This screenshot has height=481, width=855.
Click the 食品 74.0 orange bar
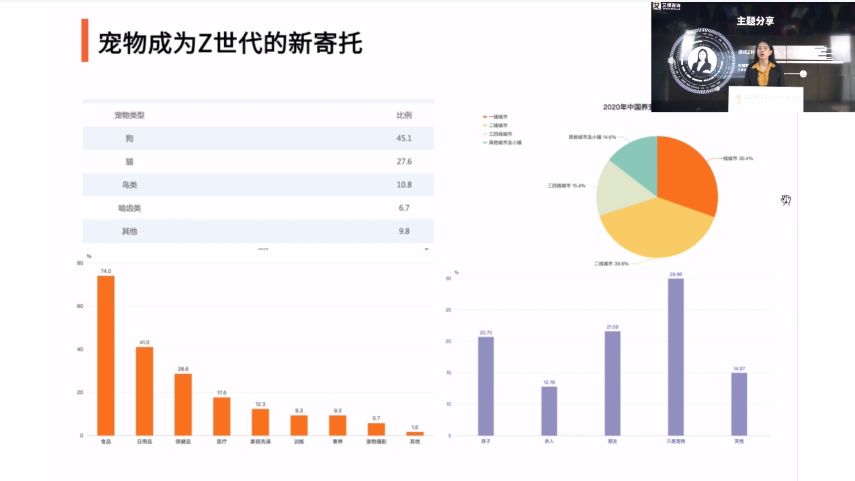point(105,355)
